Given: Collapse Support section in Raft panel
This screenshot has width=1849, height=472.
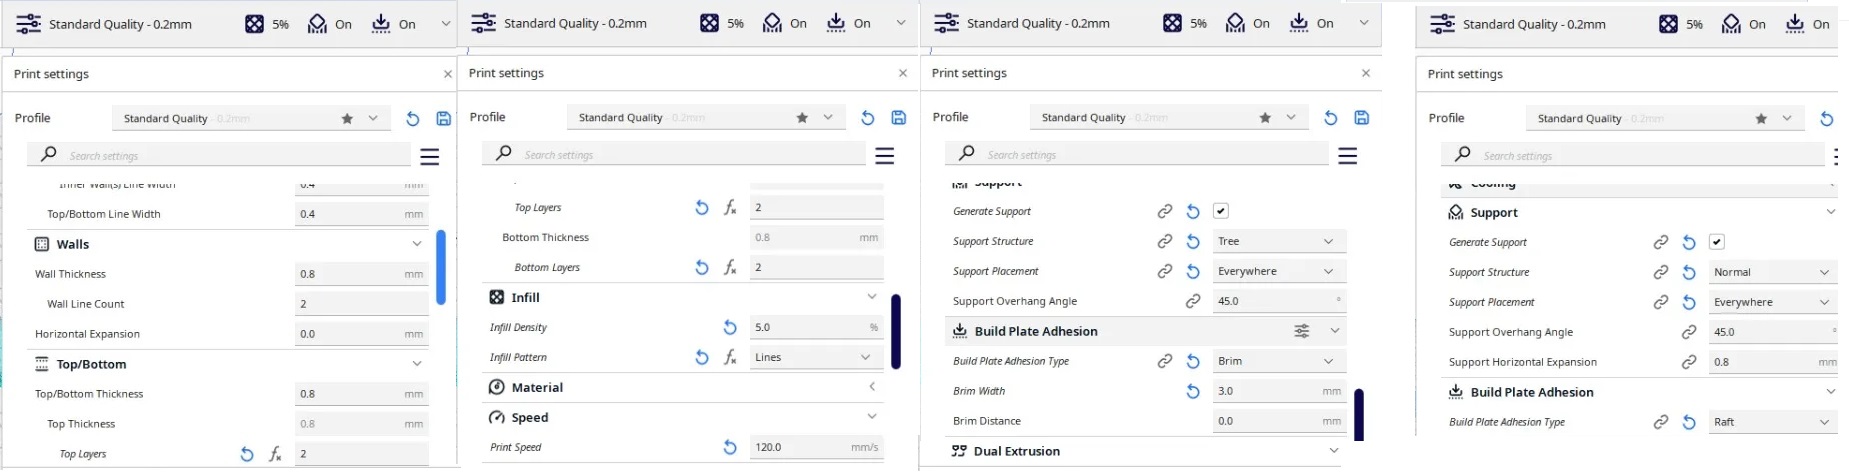Looking at the screenshot, I should coord(1831,212).
